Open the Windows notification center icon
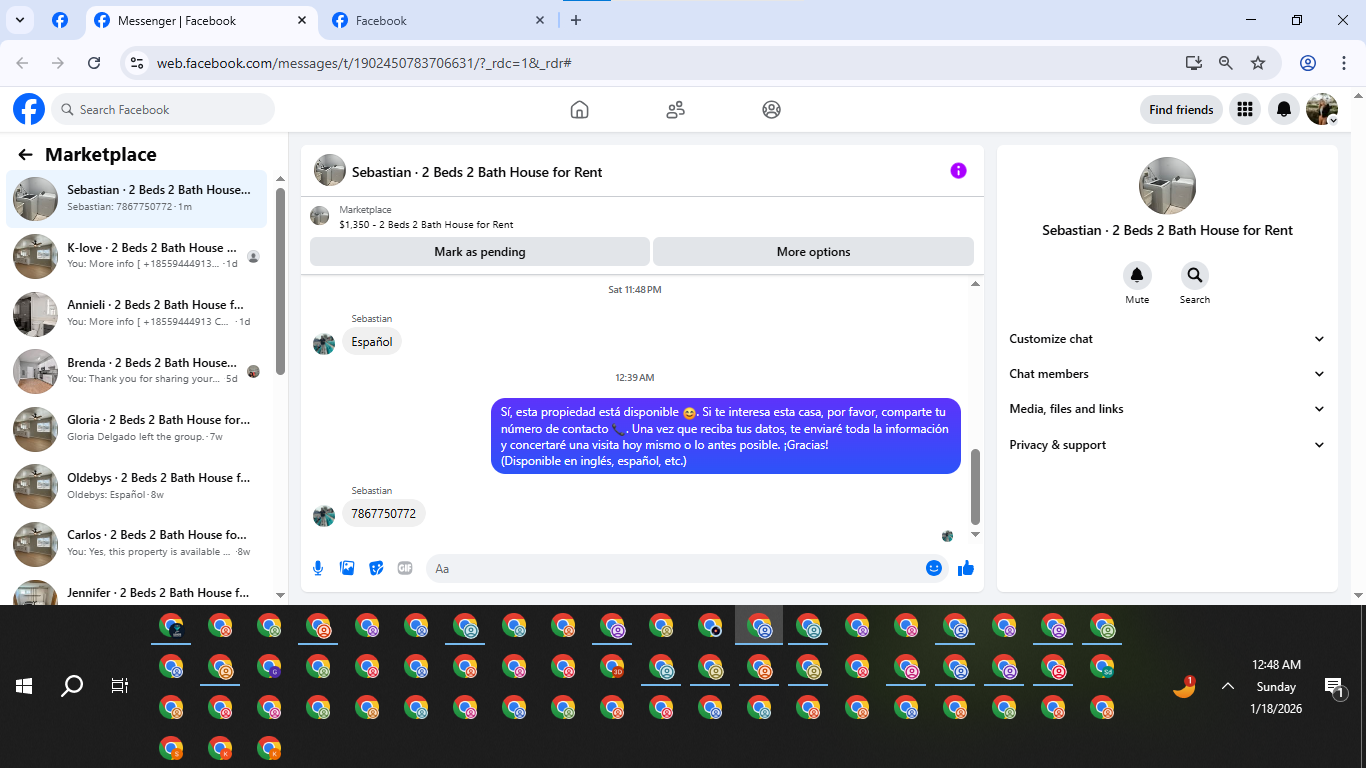 pos(1334,686)
